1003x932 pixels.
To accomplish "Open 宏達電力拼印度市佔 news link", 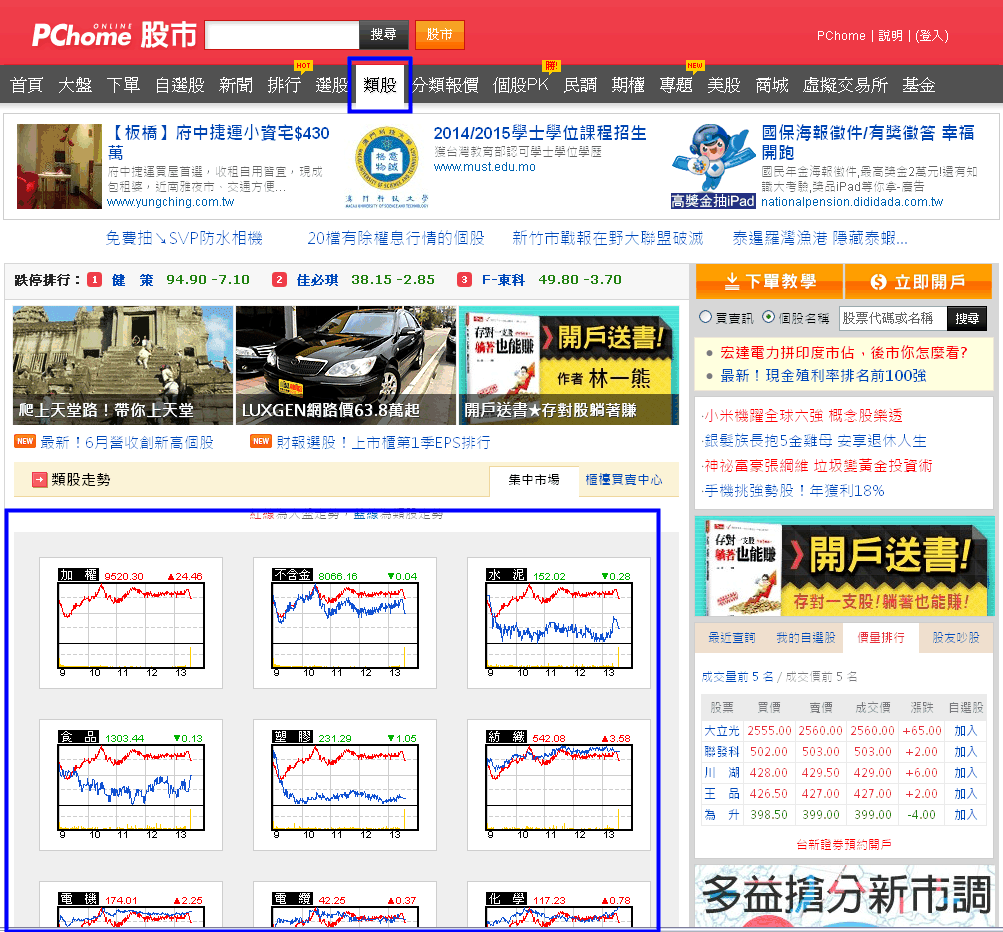I will pyautogui.click(x=844, y=352).
